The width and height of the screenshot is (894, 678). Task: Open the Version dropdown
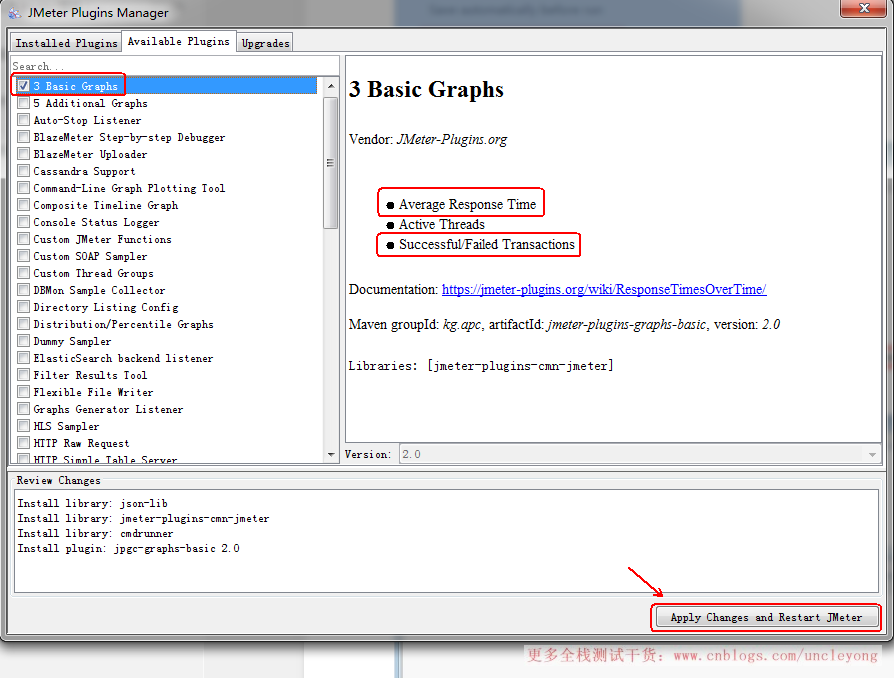coord(639,454)
